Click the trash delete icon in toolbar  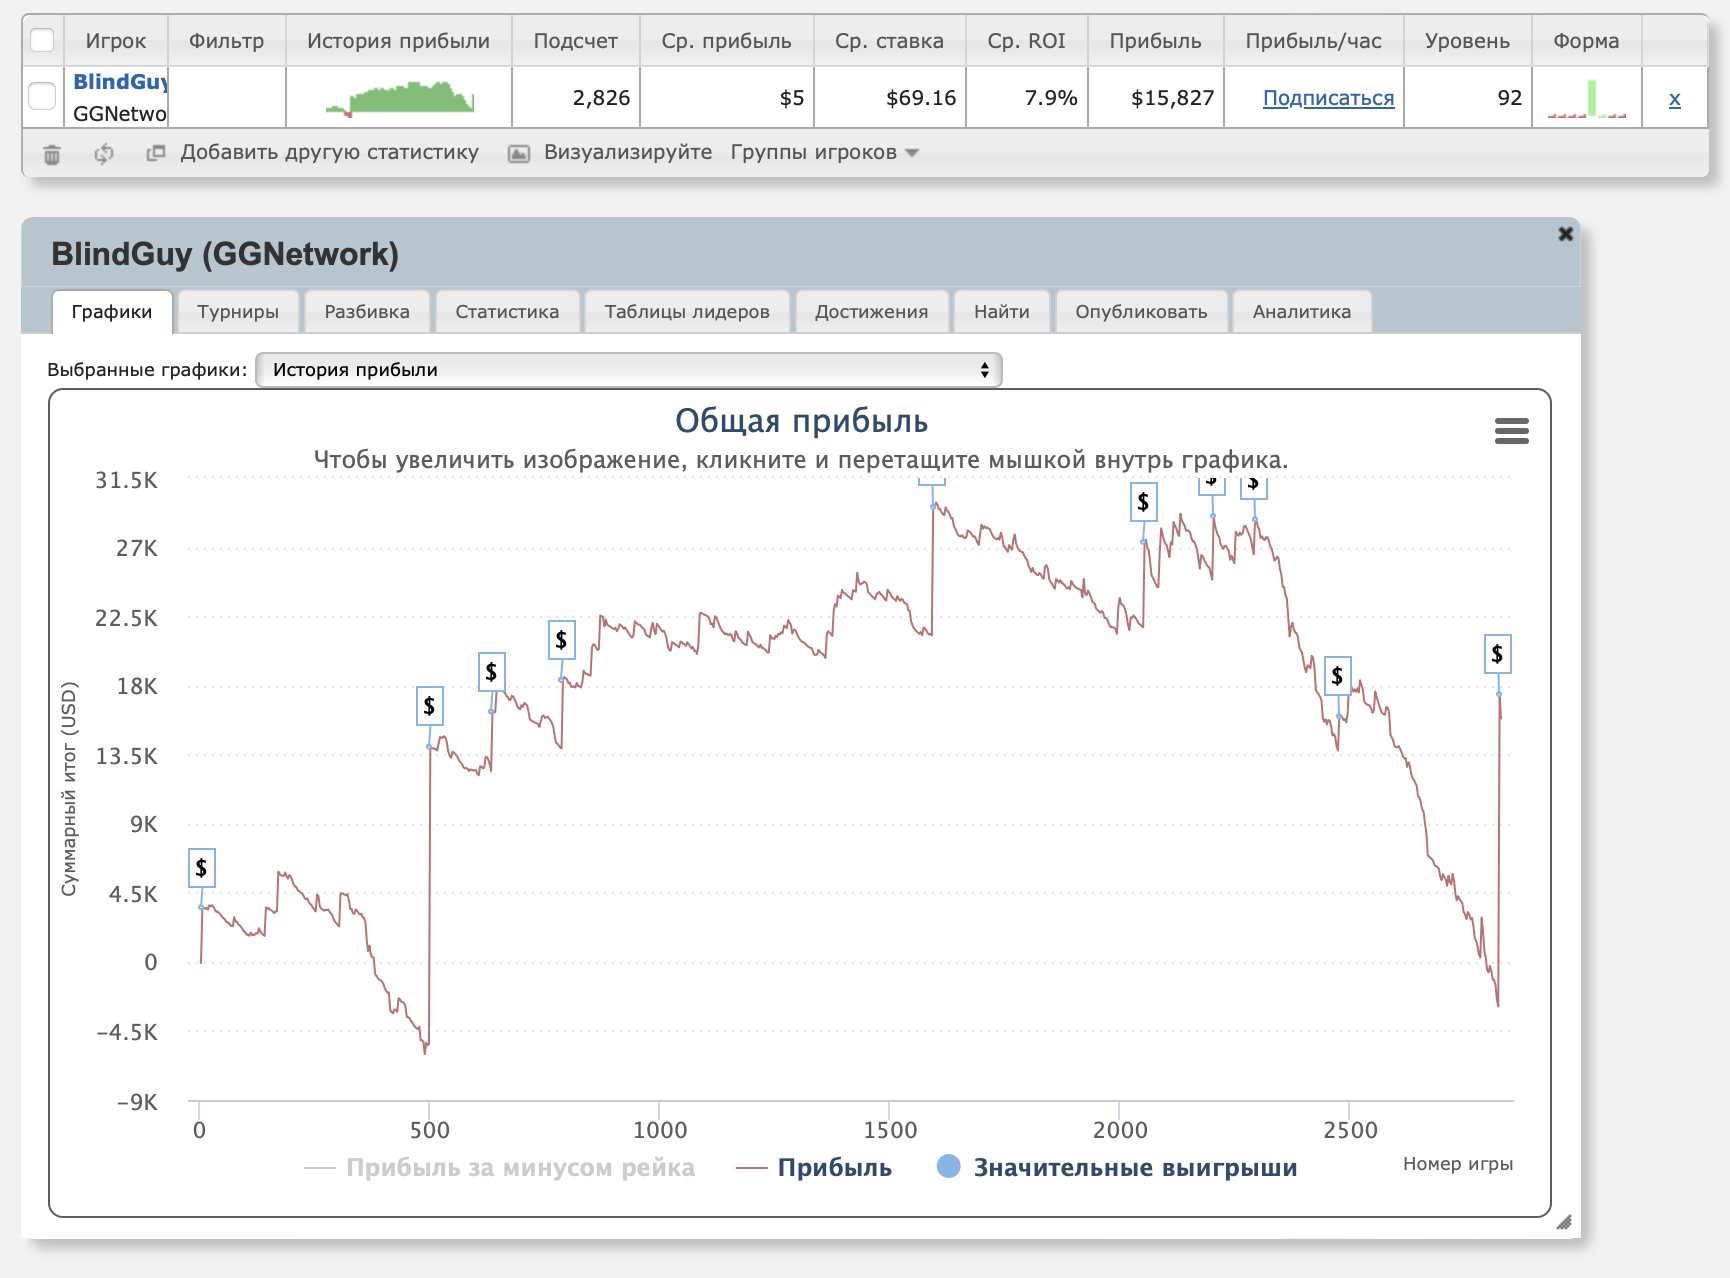tap(52, 154)
